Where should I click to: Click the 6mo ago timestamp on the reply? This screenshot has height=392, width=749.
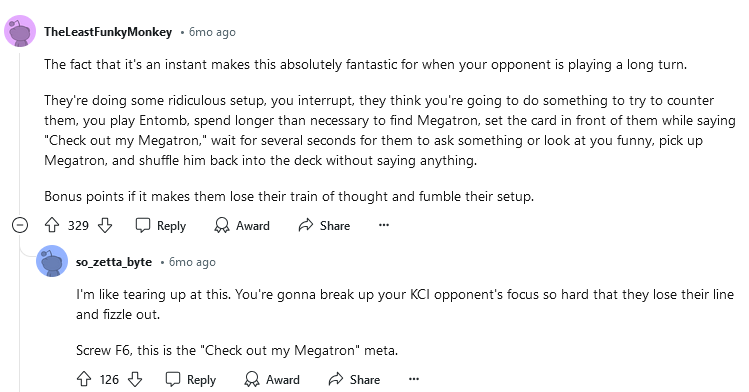[x=192, y=262]
